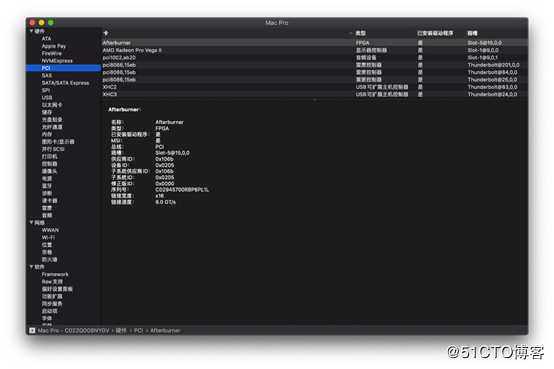Click Afterburner in the bottom path bar
Screen dimensions: 554x369
coord(165,330)
